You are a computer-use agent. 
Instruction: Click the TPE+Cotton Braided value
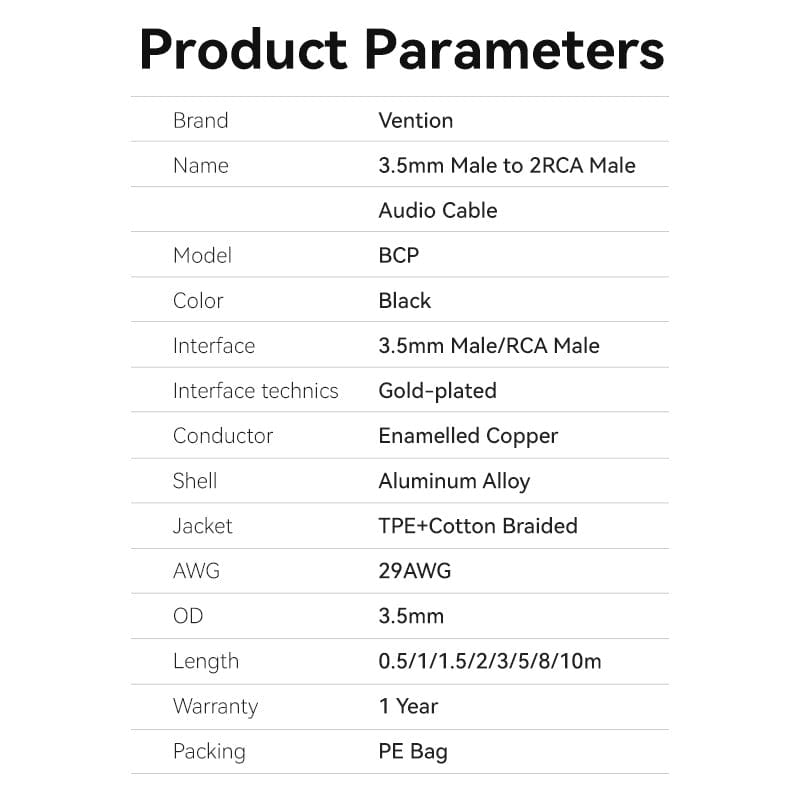point(477,526)
